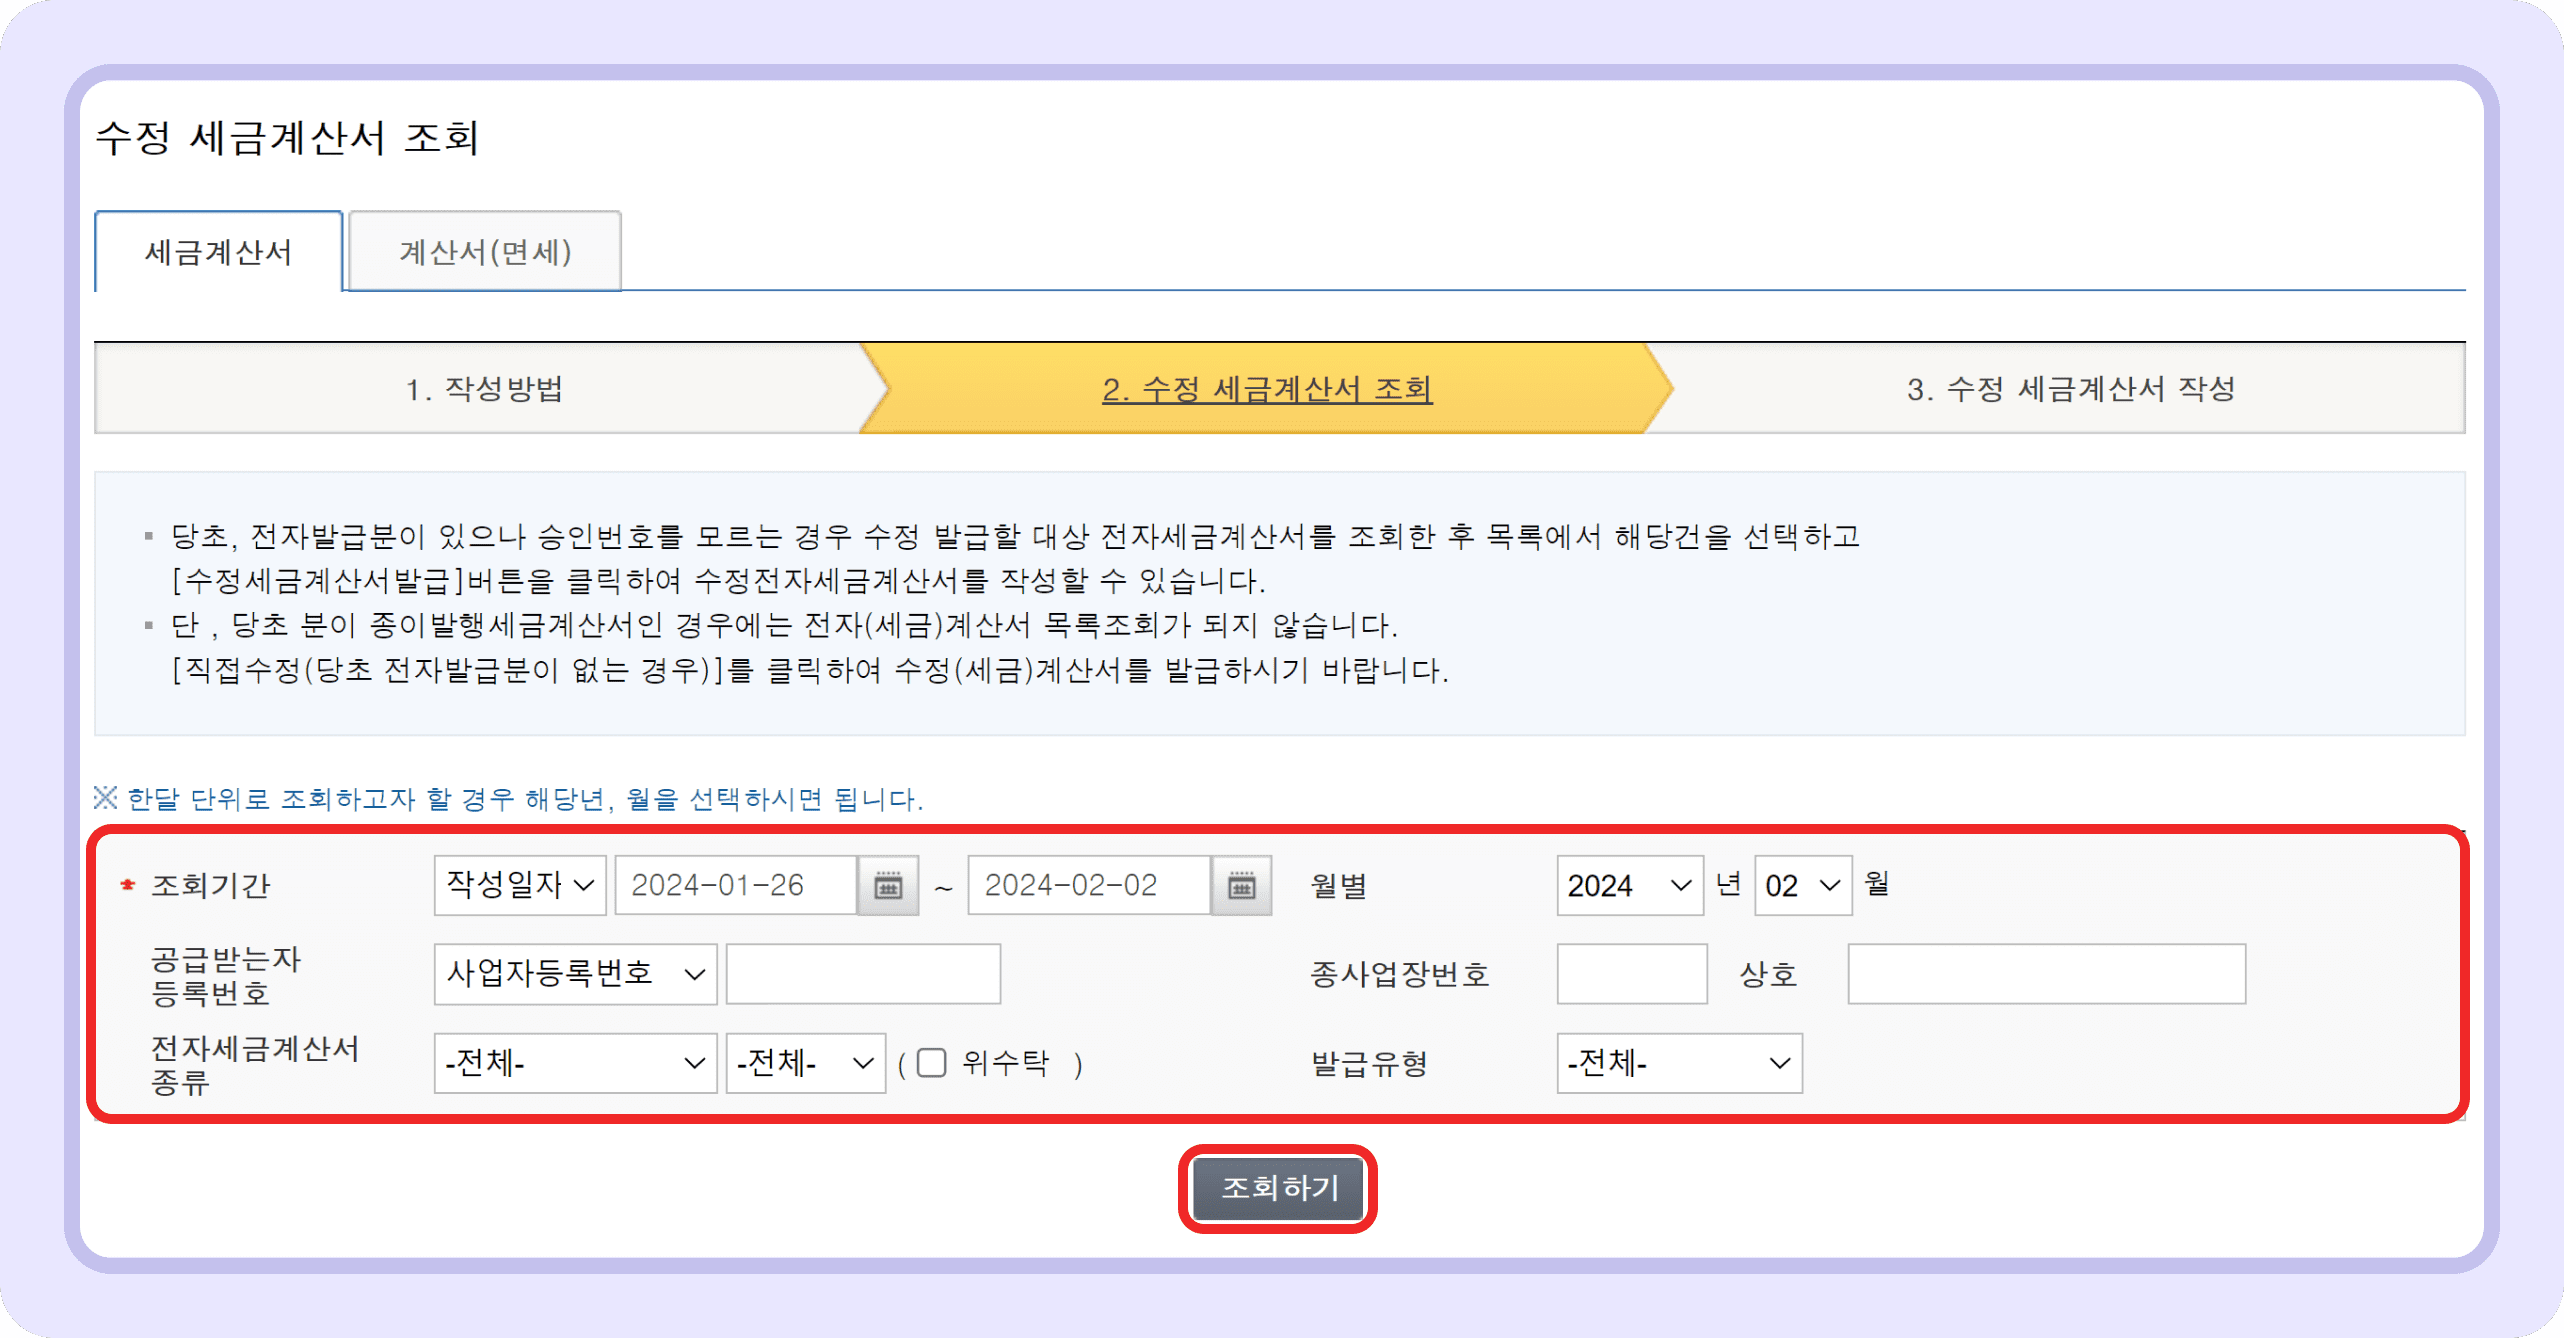Switch to the 계산서(면세) tab
The image size is (2564, 1338).
click(485, 252)
